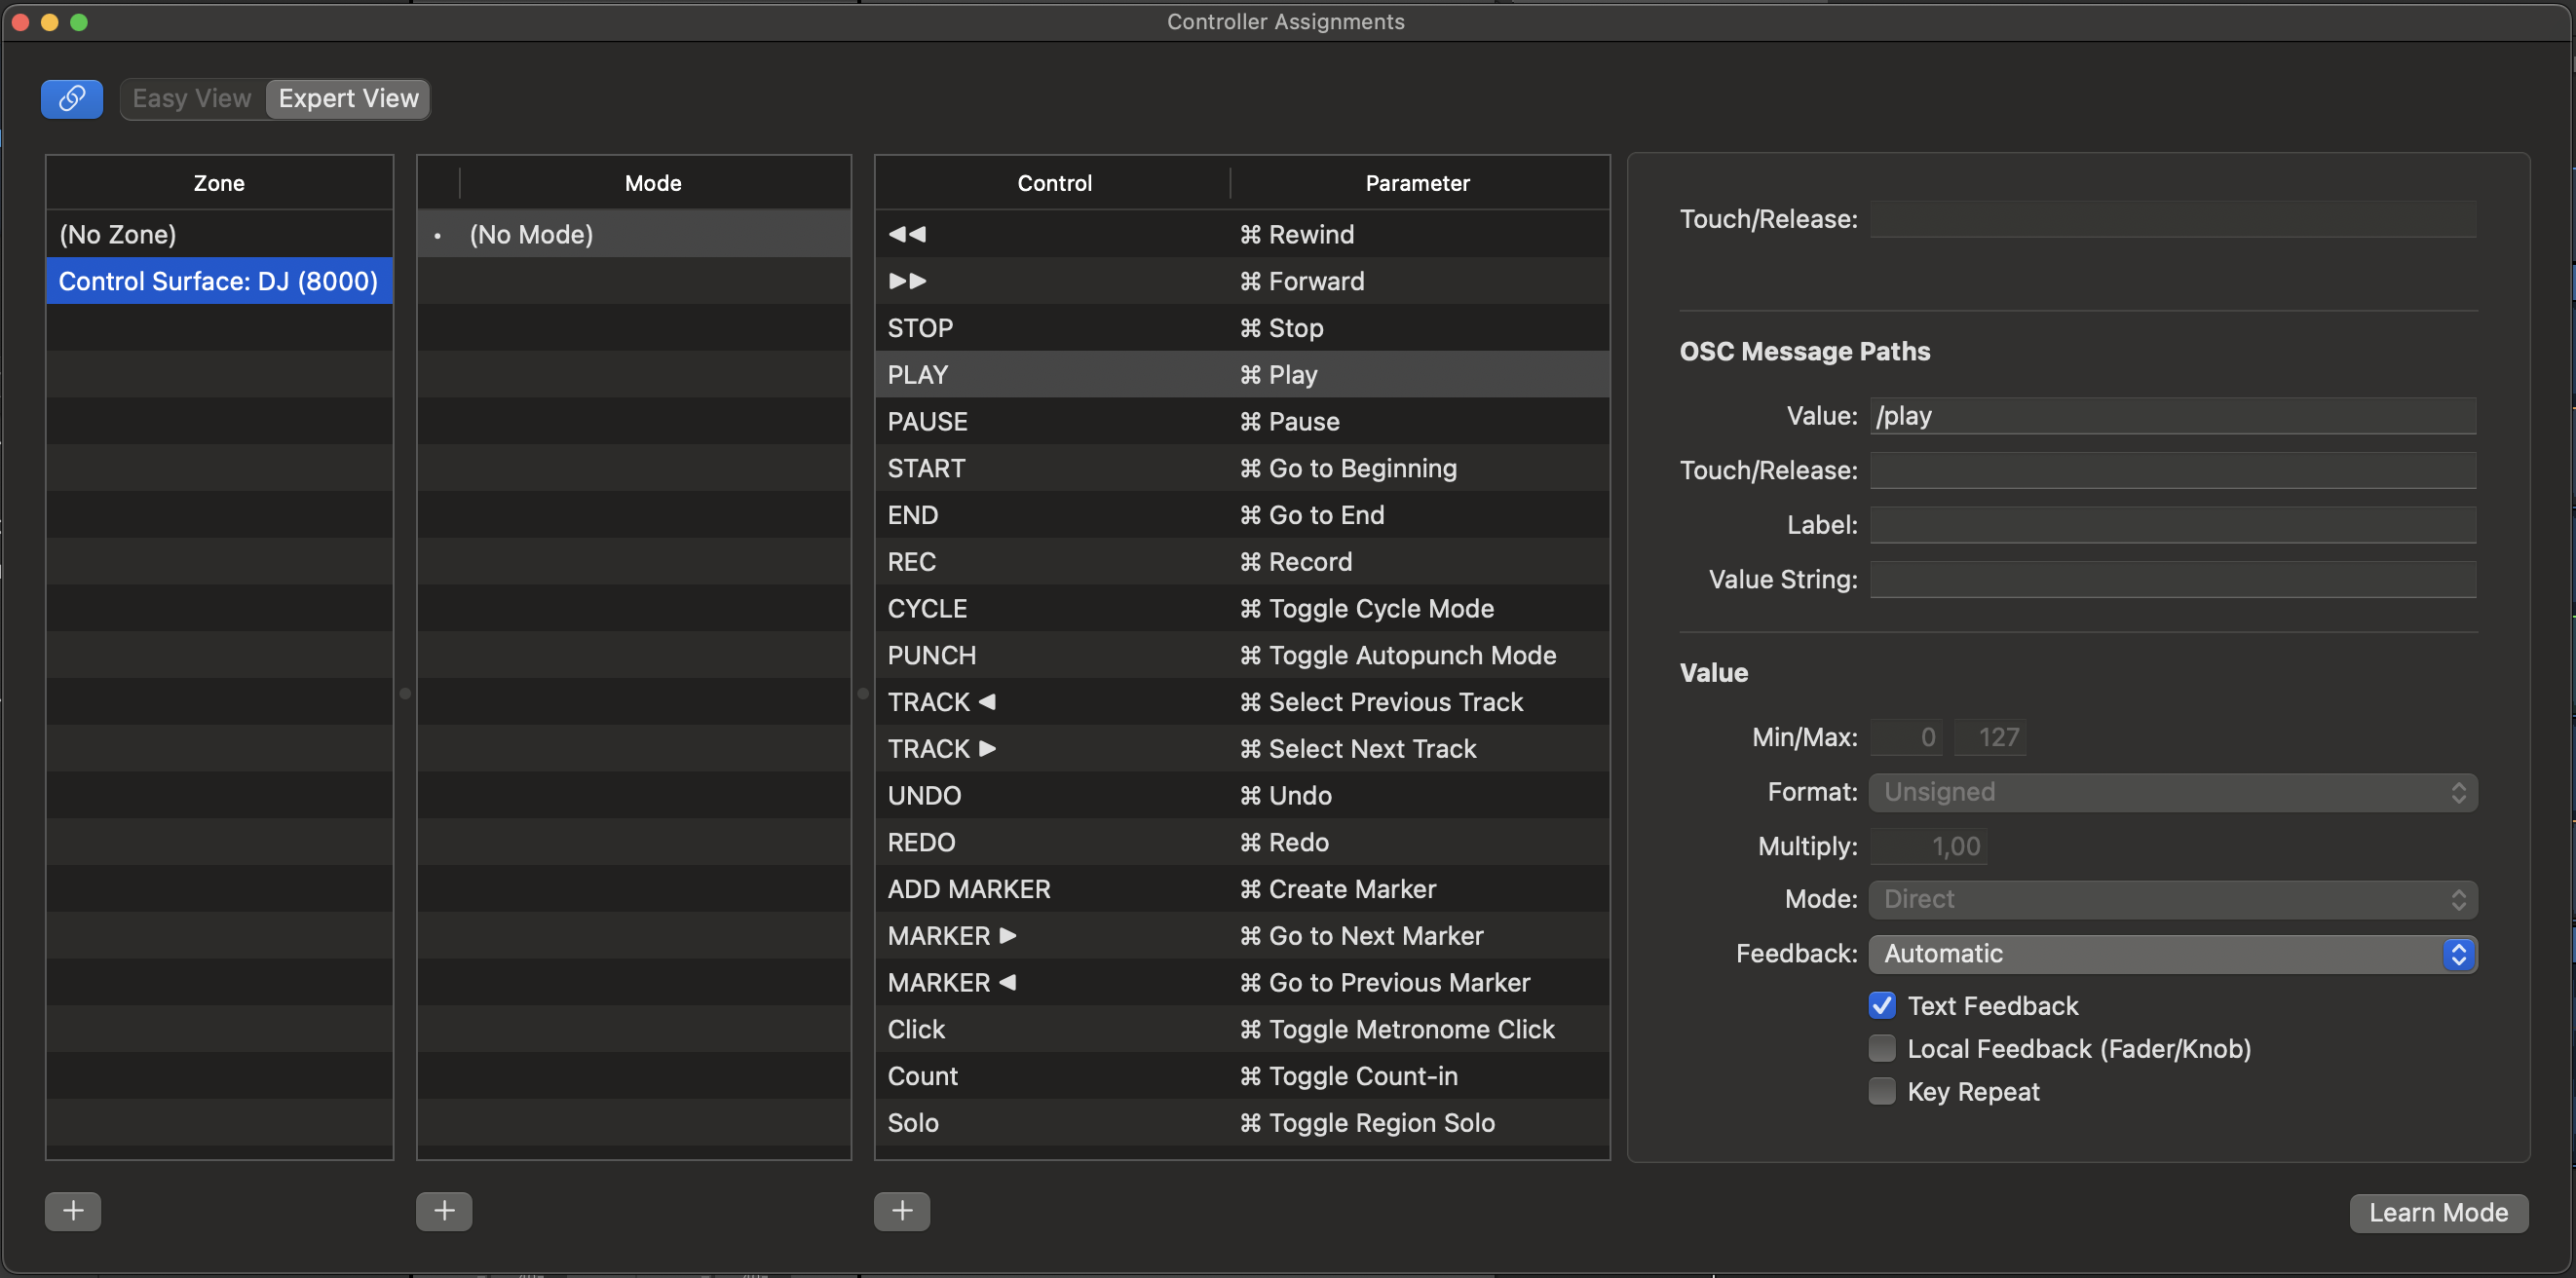Screen dimensions: 2576x1278
Task: Click the OSC Touch/Release field below Value
Action: tap(2173, 470)
